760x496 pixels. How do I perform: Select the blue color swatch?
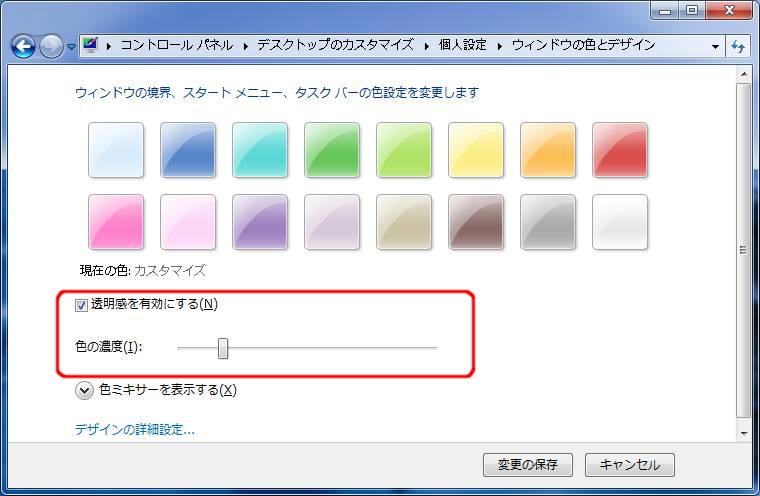(x=188, y=150)
